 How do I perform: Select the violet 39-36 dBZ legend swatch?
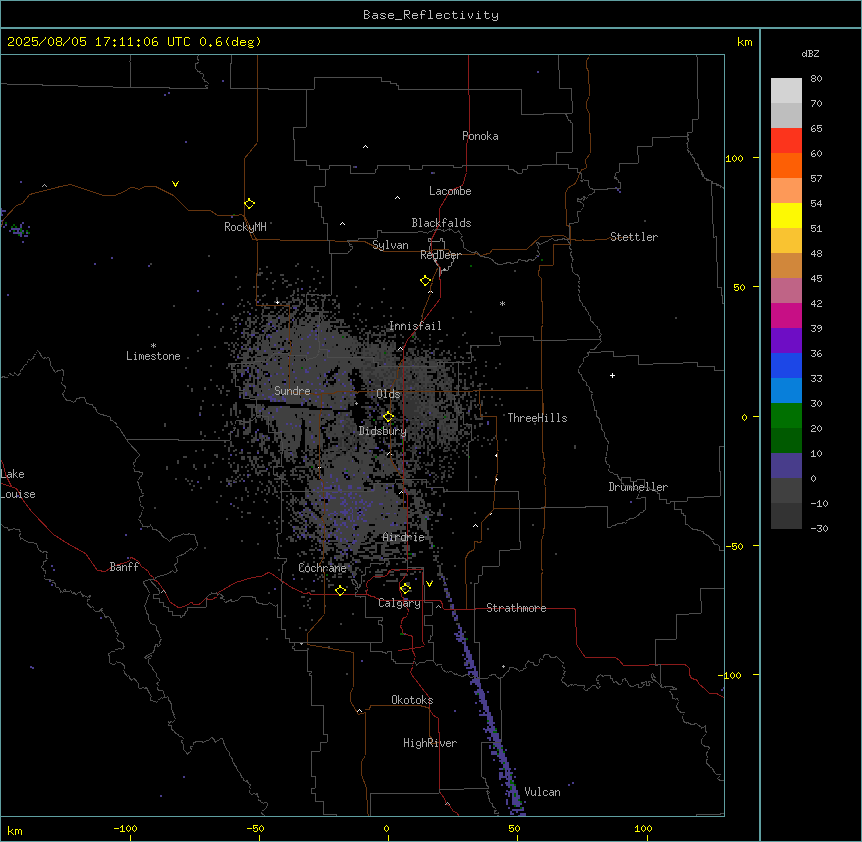coord(786,341)
